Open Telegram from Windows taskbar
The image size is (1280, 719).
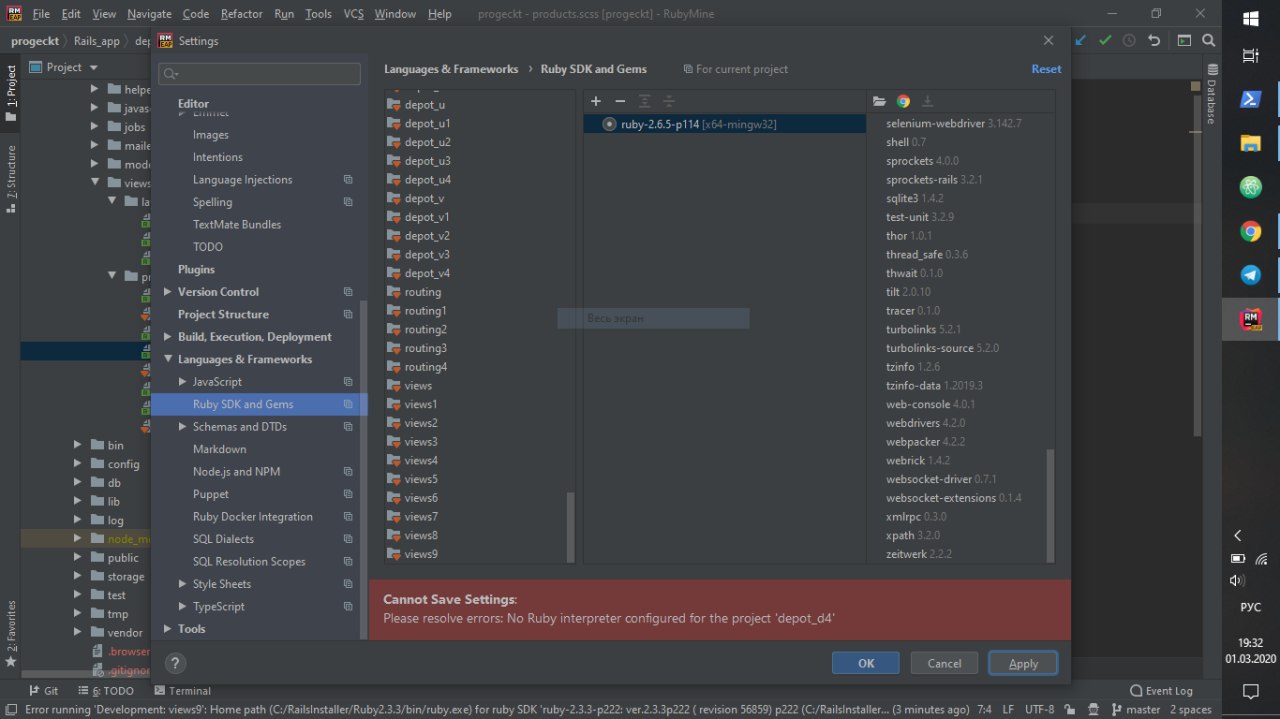tap(1250, 275)
